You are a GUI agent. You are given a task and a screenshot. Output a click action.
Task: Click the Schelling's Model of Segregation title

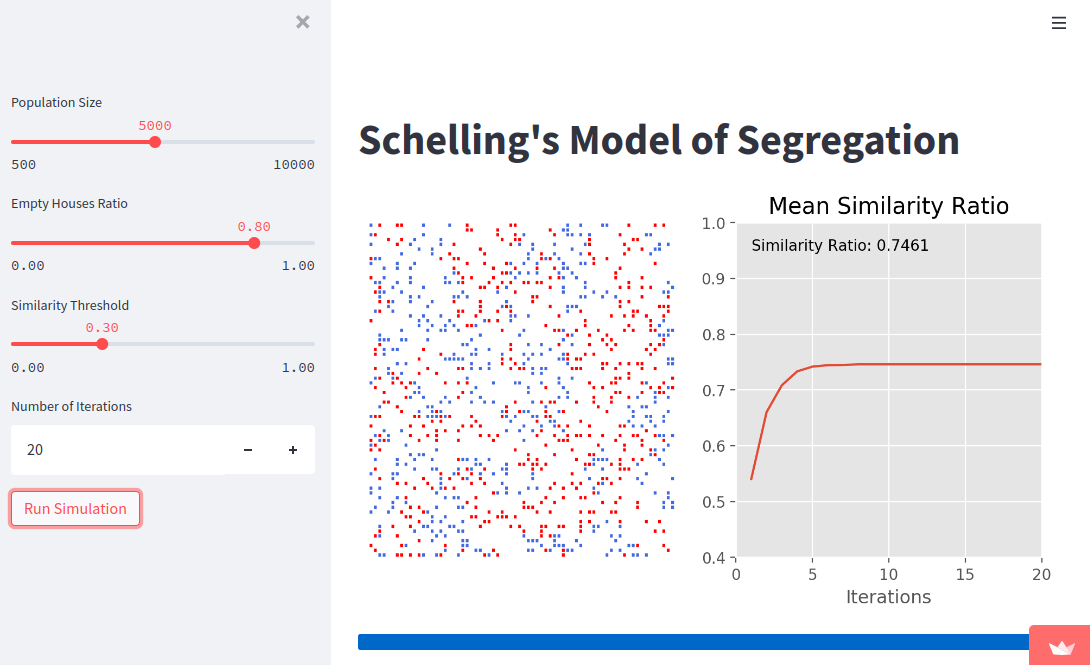coord(658,140)
